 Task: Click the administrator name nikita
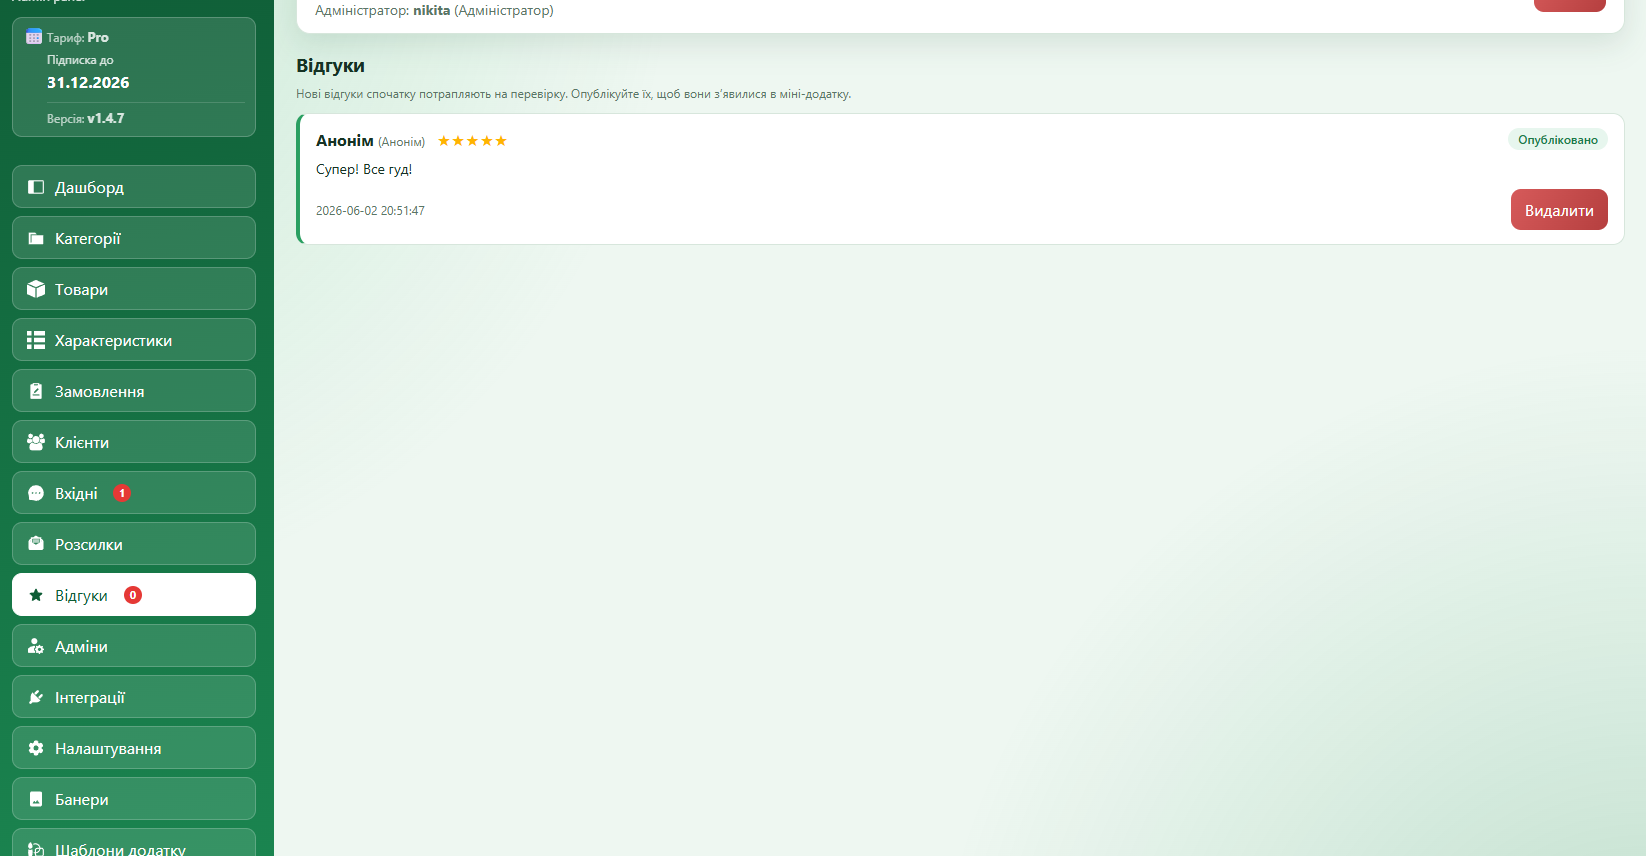pos(432,10)
